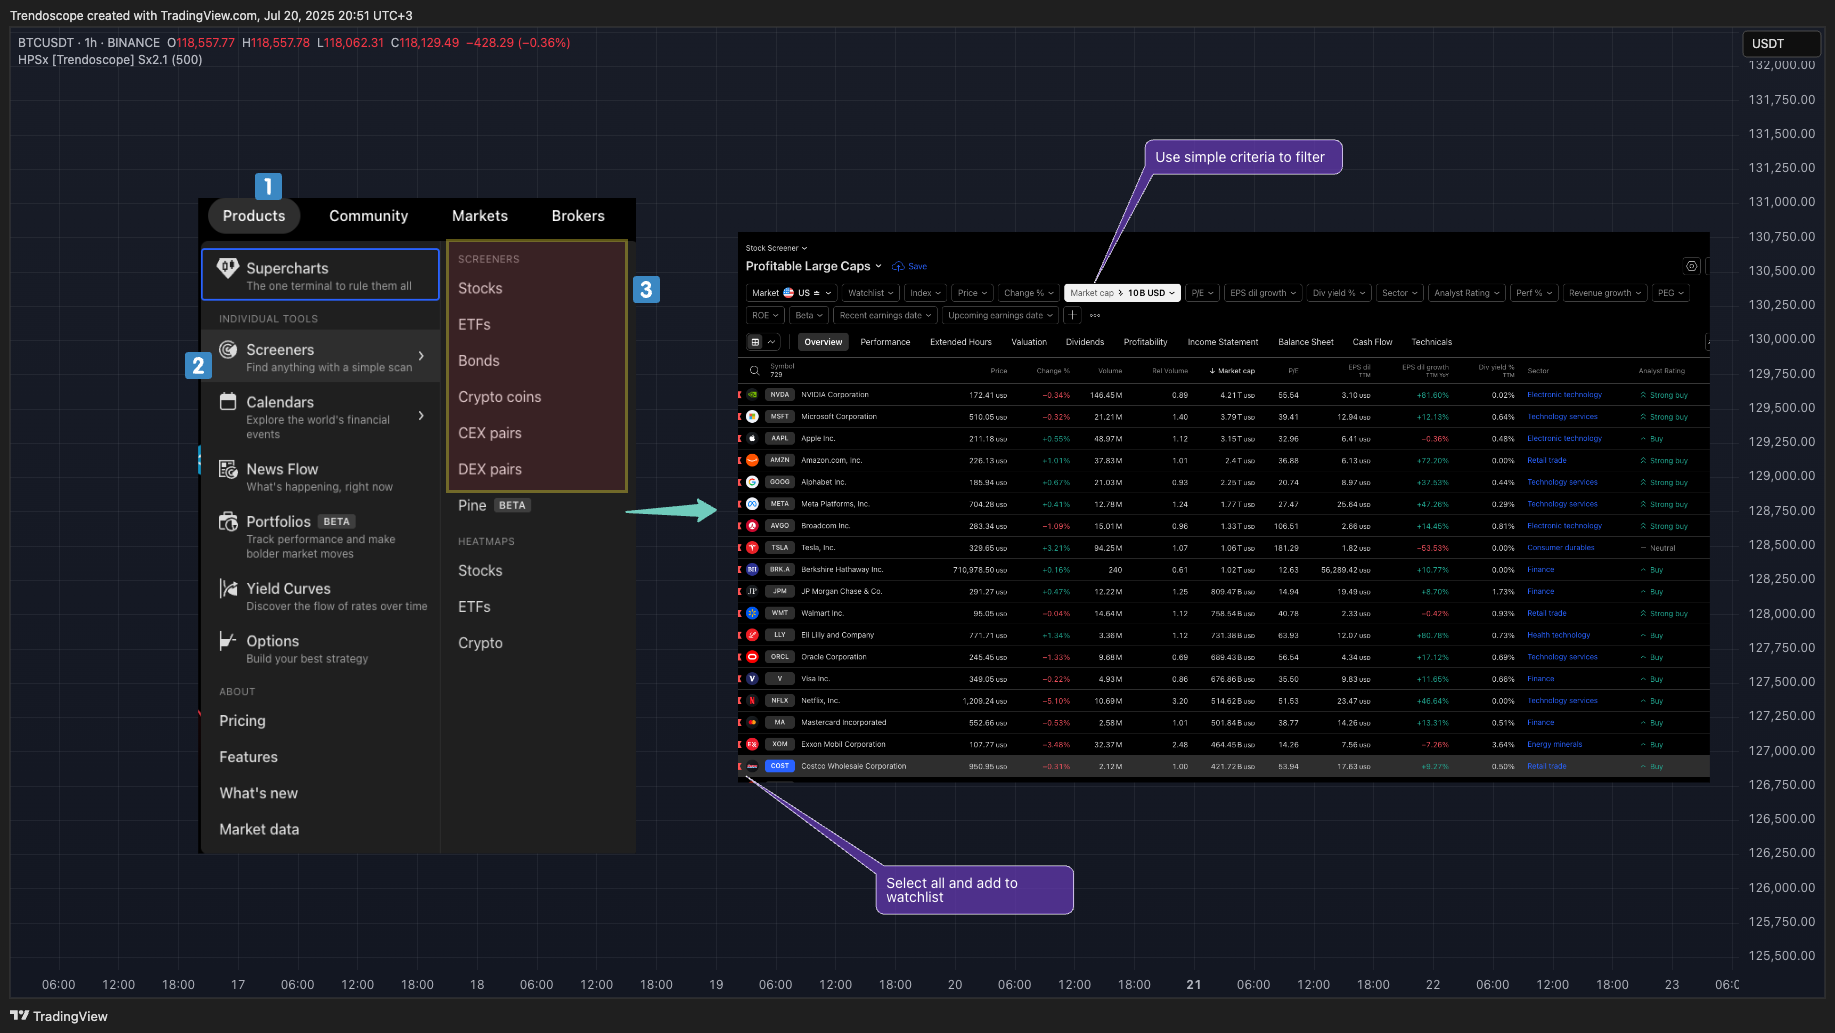Click the Pricing link
This screenshot has width=1835, height=1033.
pyautogui.click(x=242, y=721)
